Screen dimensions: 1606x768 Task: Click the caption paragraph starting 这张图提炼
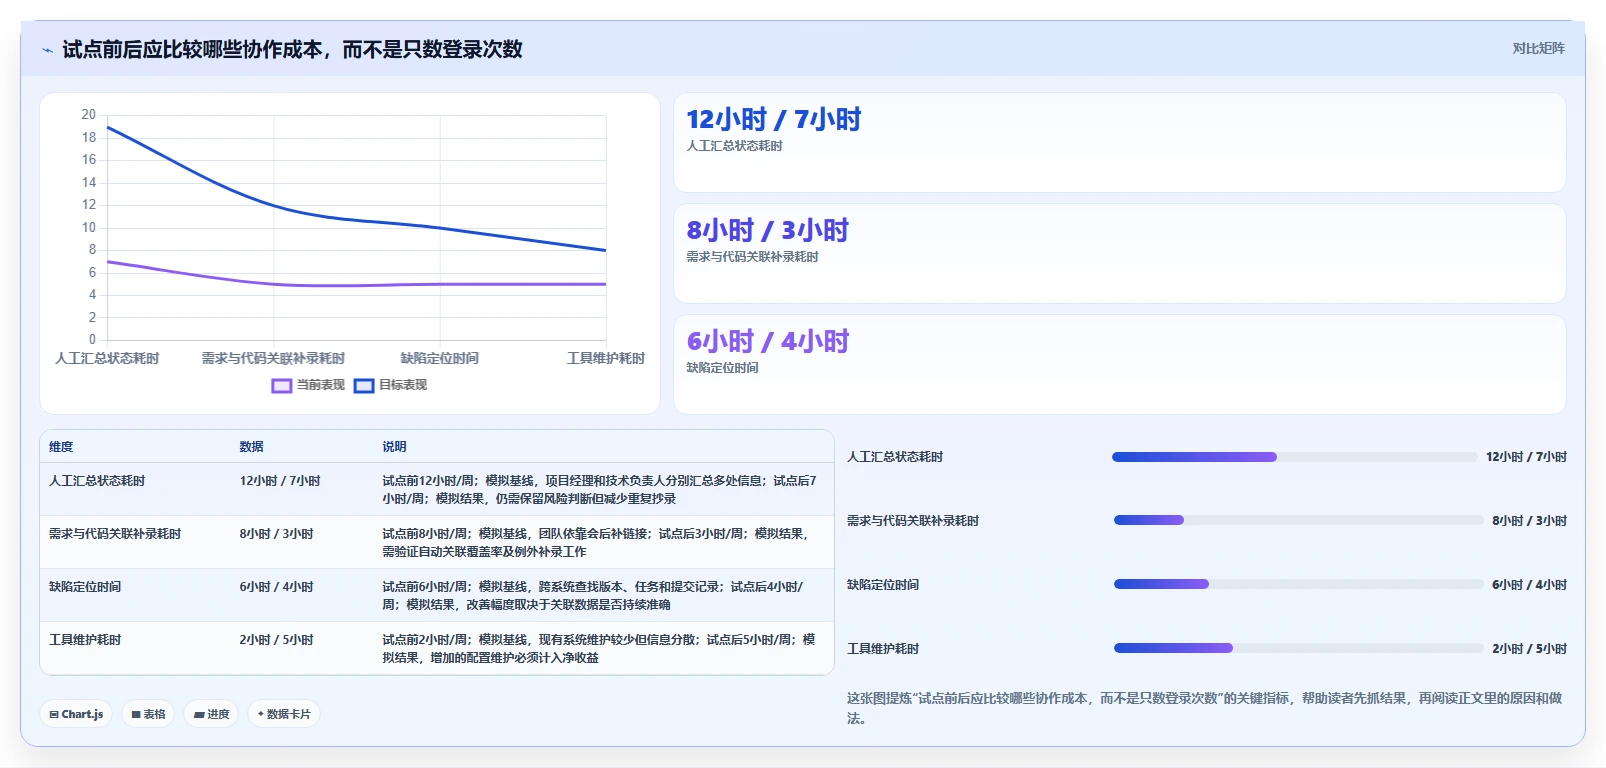(x=1205, y=708)
